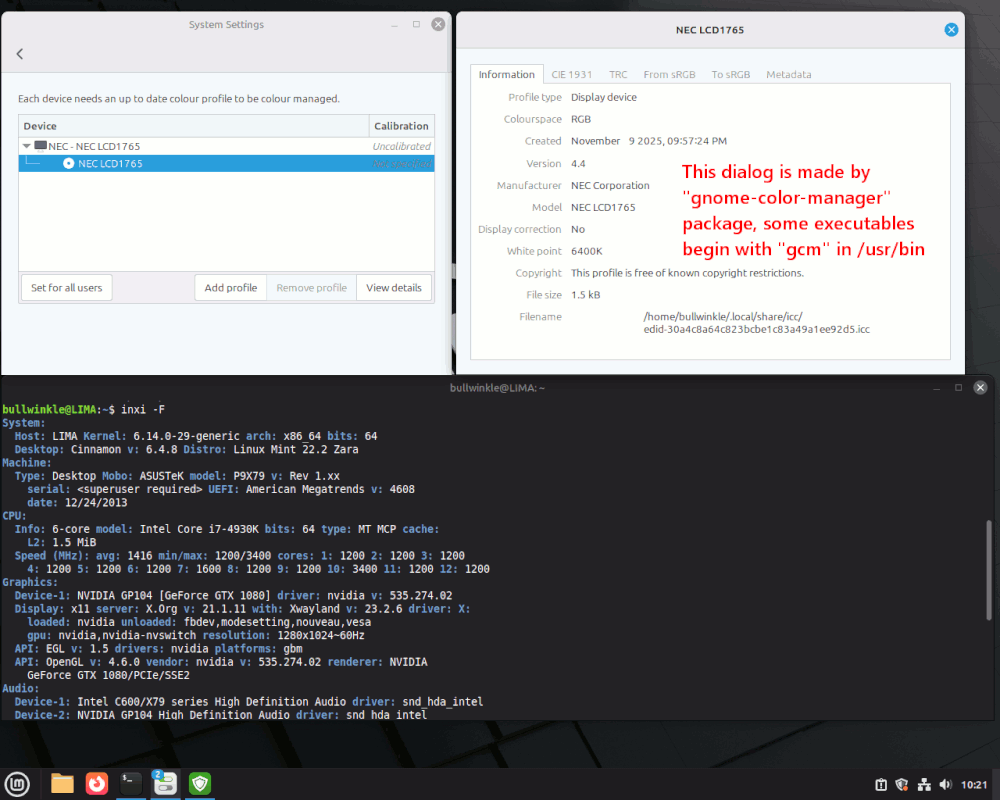Maximize the System Settings window

click(416, 24)
